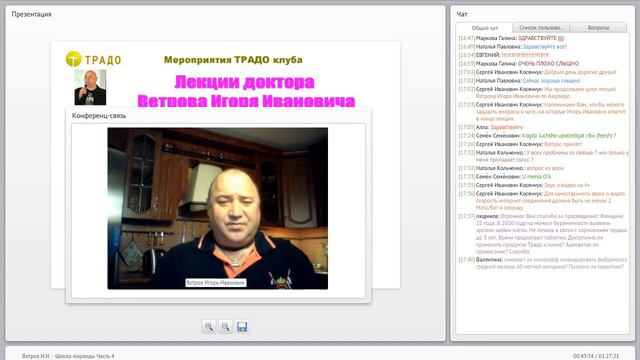Switch to the Вопросы tab

(x=598, y=27)
